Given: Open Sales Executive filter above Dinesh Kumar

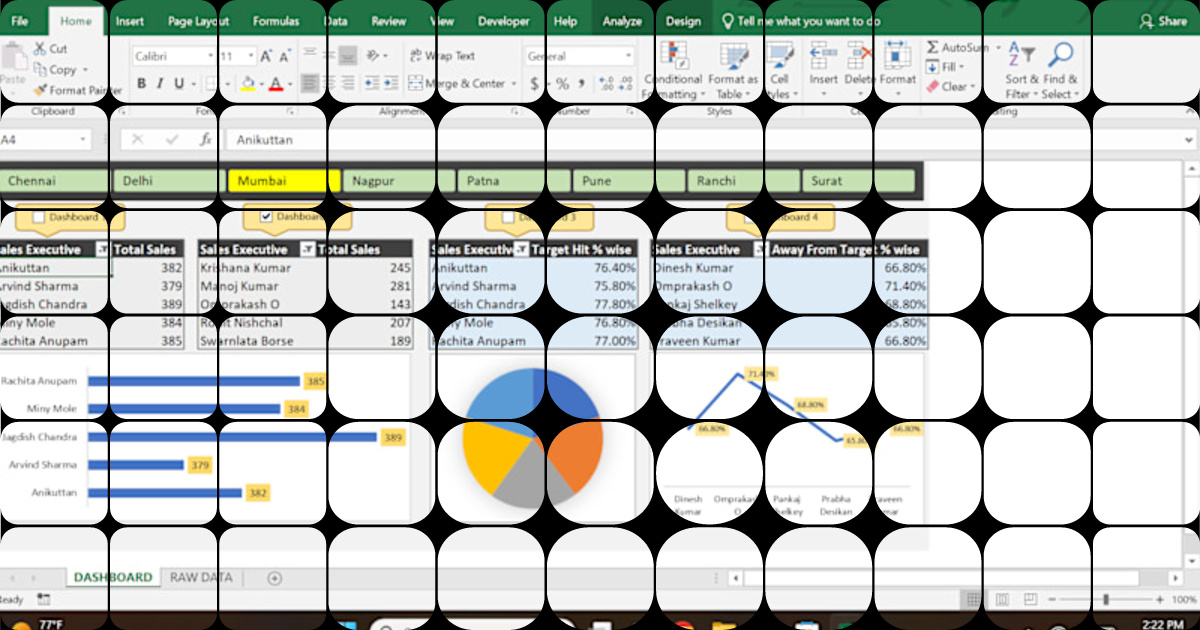Looking at the screenshot, I should pyautogui.click(x=760, y=249).
